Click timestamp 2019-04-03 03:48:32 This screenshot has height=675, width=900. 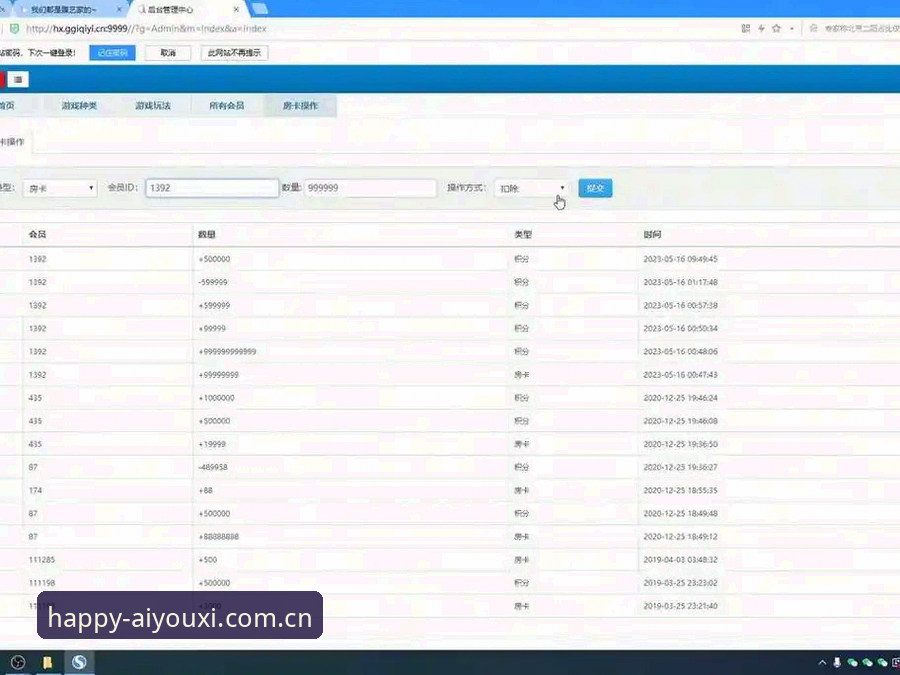coord(680,560)
